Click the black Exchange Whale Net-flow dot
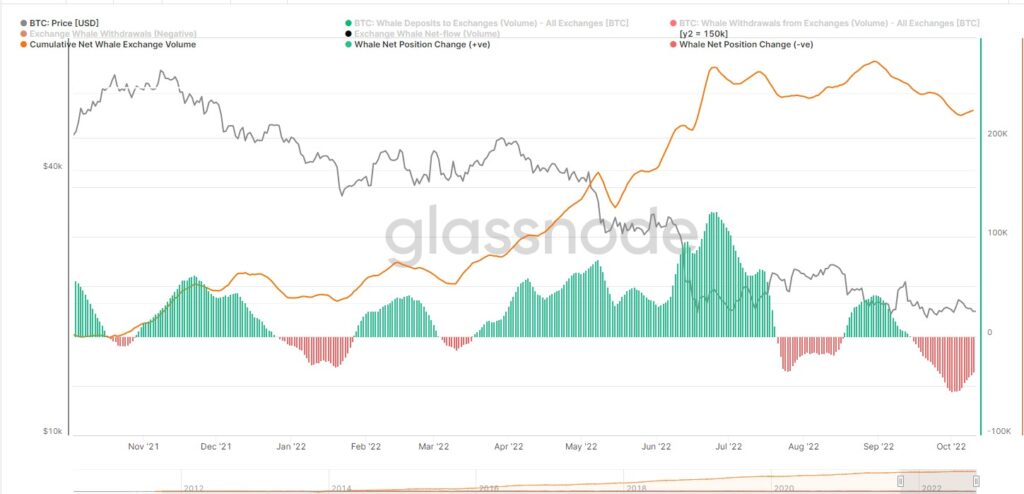The image size is (1024, 494). coord(348,34)
